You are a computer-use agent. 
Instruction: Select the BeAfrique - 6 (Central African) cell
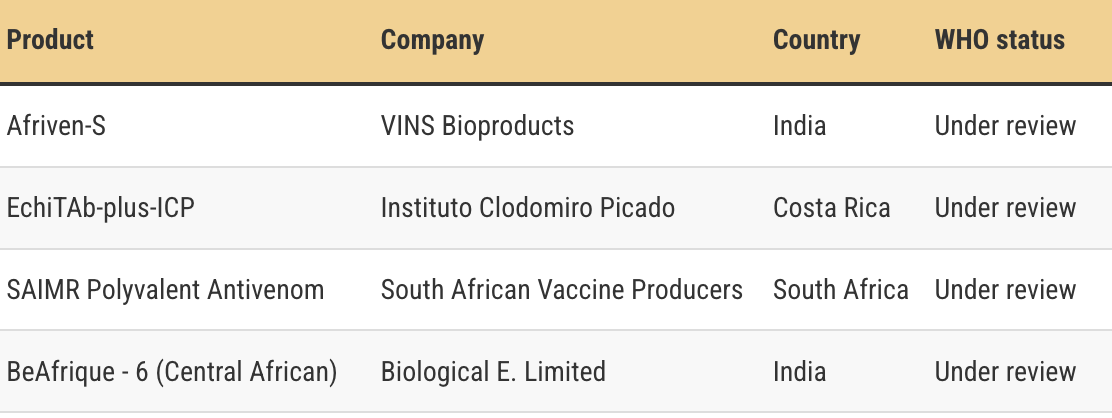pos(172,372)
